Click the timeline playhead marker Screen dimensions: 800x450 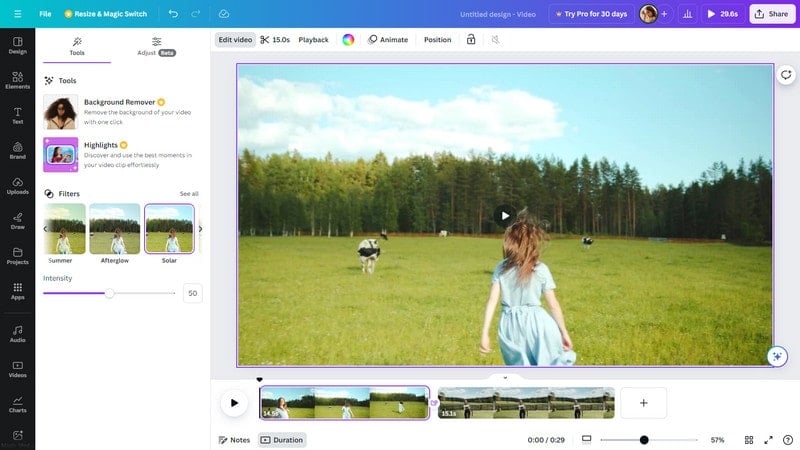[x=259, y=380]
